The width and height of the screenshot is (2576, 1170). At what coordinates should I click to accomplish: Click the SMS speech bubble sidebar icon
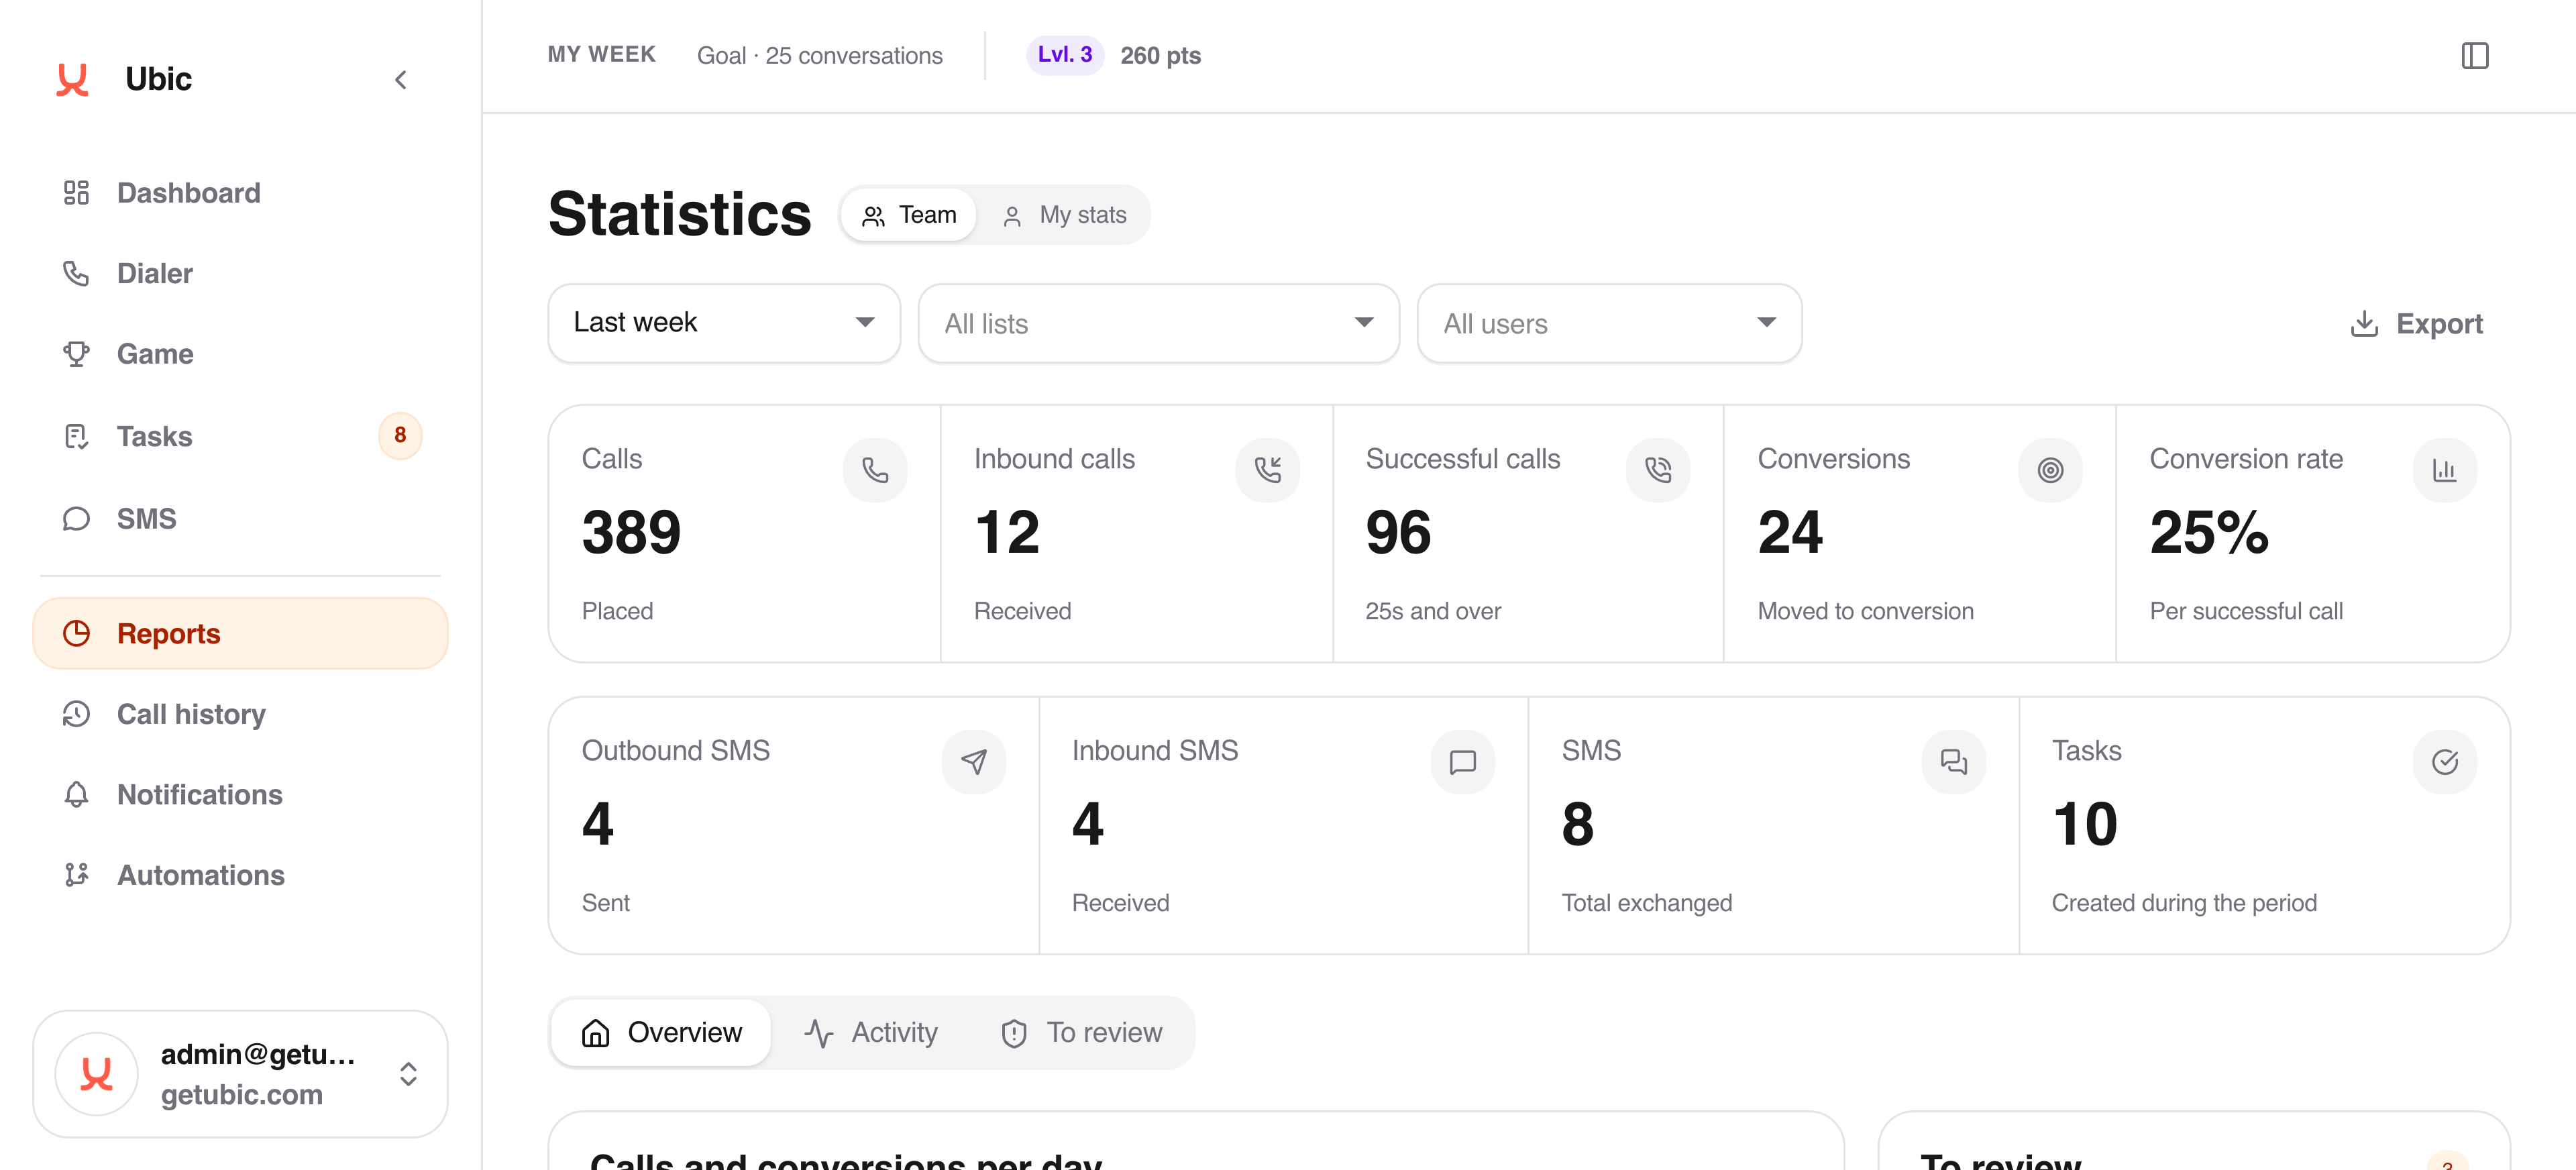[x=76, y=519]
